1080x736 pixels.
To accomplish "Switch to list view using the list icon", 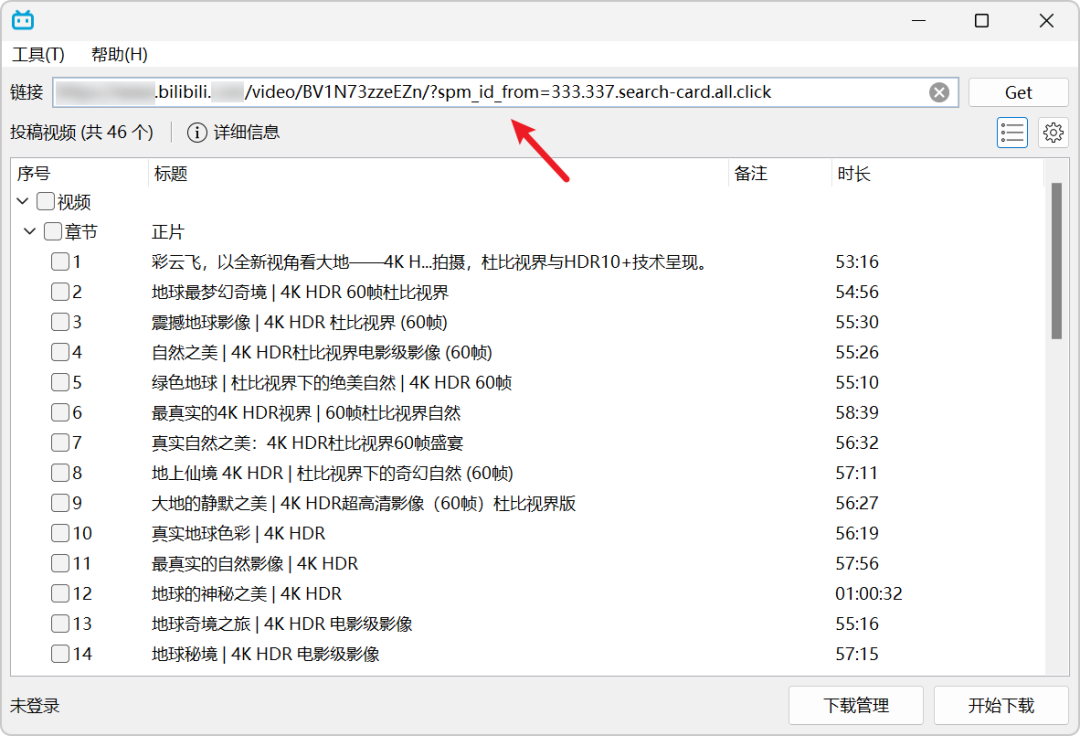I will point(1012,132).
